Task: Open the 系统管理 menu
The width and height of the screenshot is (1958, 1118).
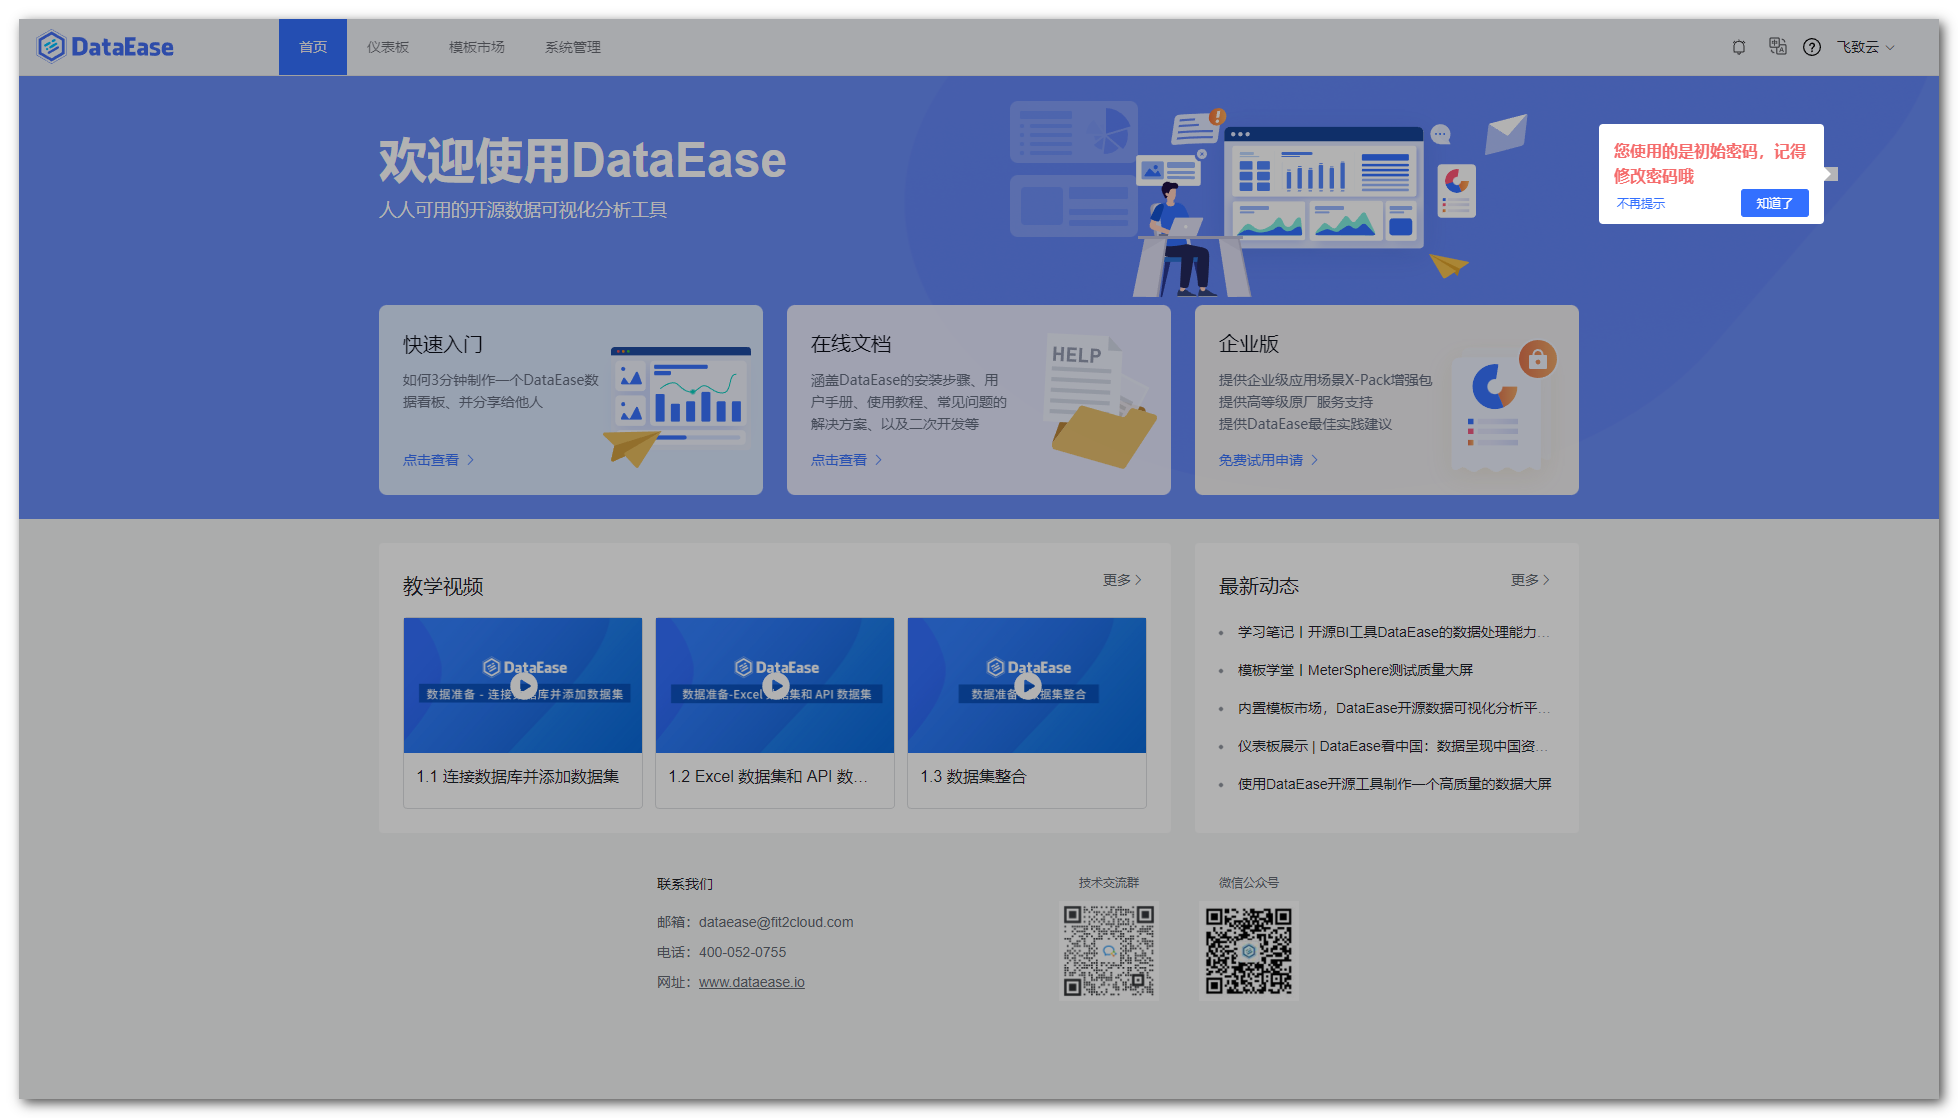Action: coord(572,47)
